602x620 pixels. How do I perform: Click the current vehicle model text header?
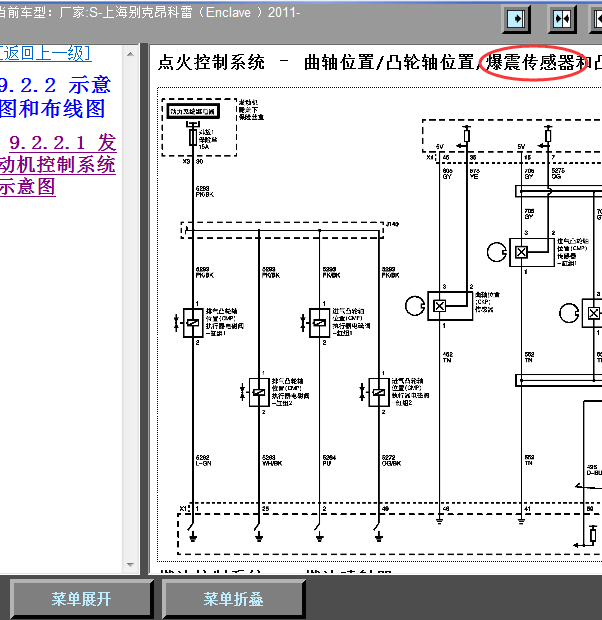149,13
